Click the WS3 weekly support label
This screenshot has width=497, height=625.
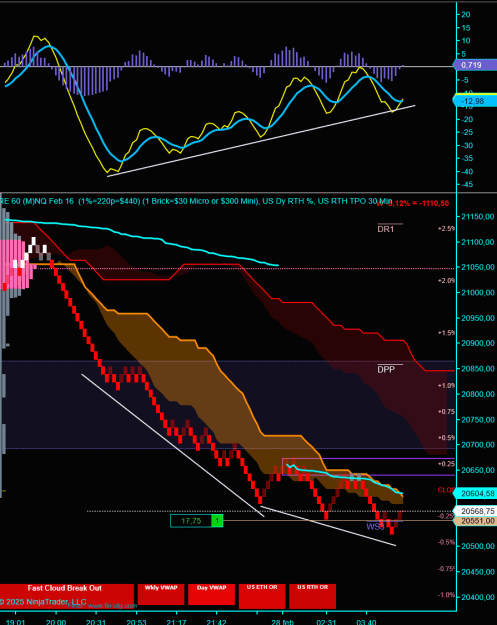[x=375, y=527]
